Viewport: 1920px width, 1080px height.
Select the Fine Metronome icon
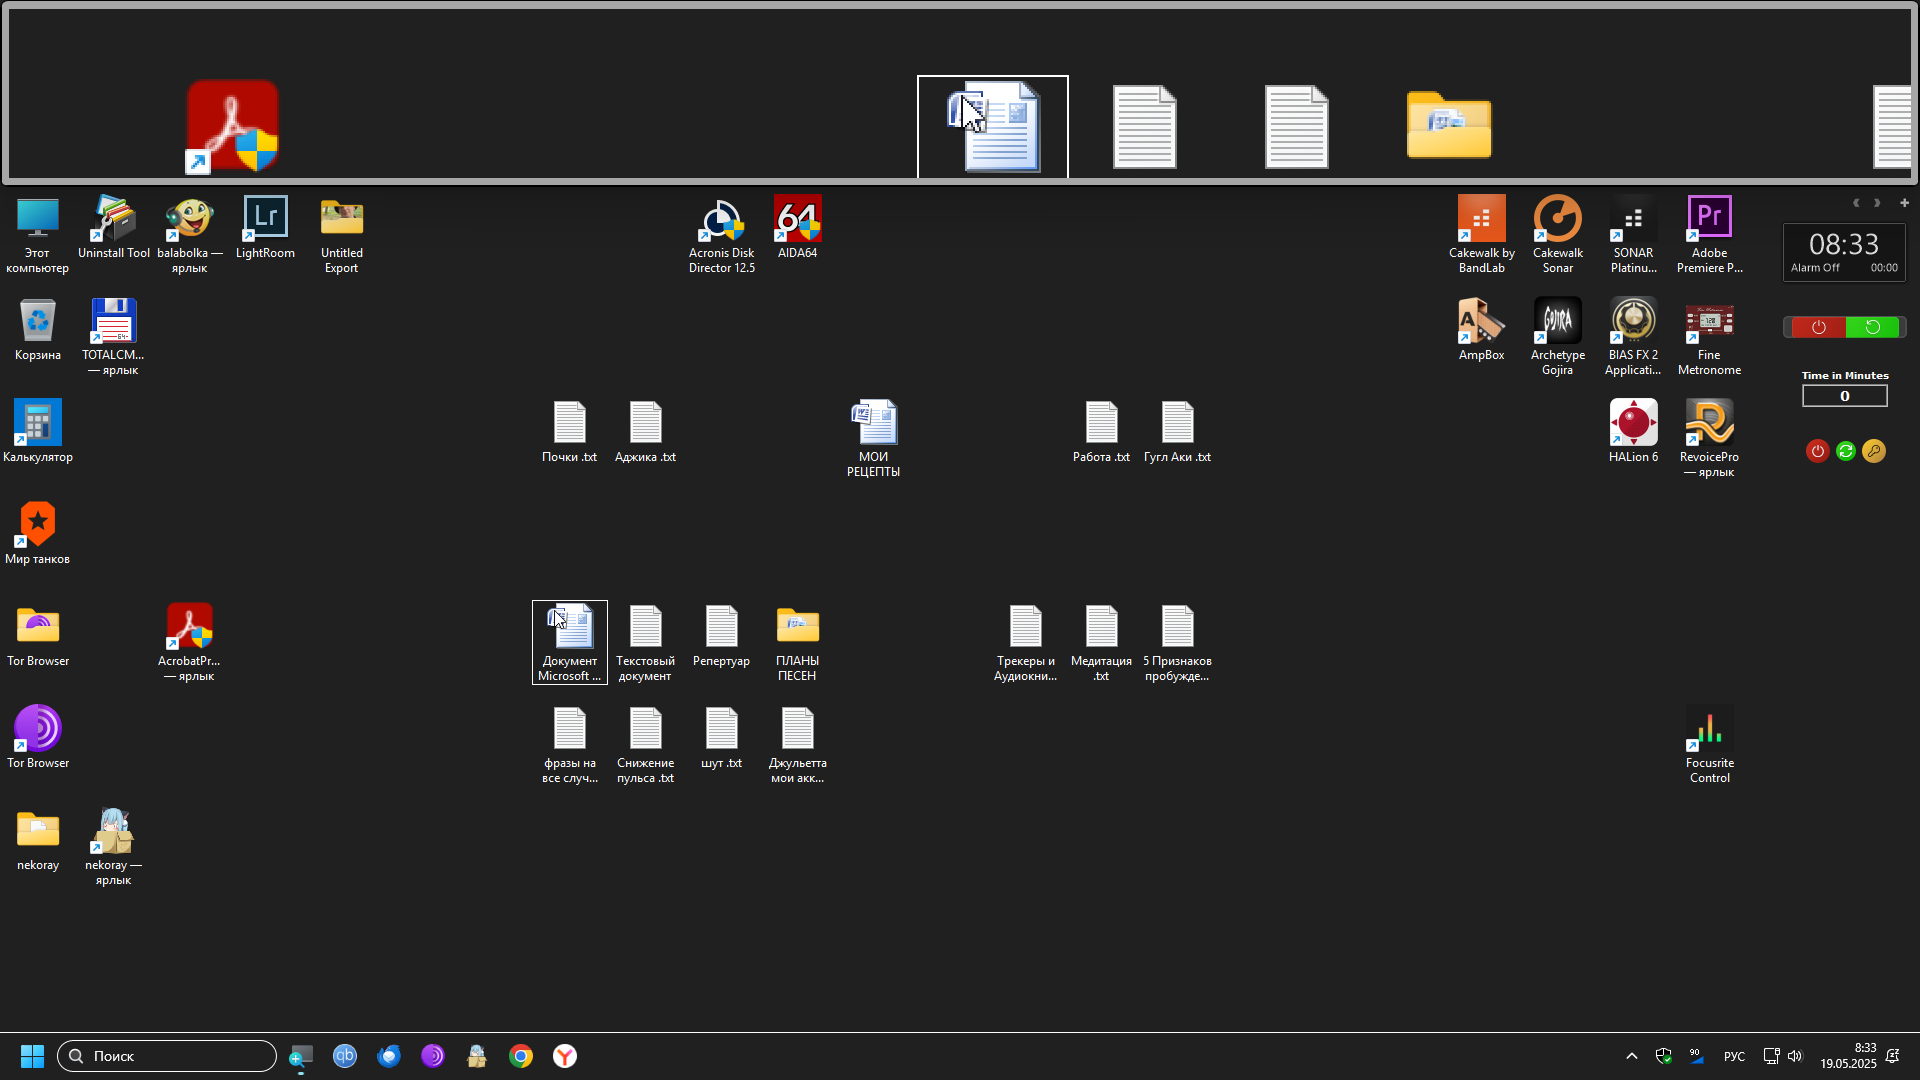pyautogui.click(x=1709, y=336)
